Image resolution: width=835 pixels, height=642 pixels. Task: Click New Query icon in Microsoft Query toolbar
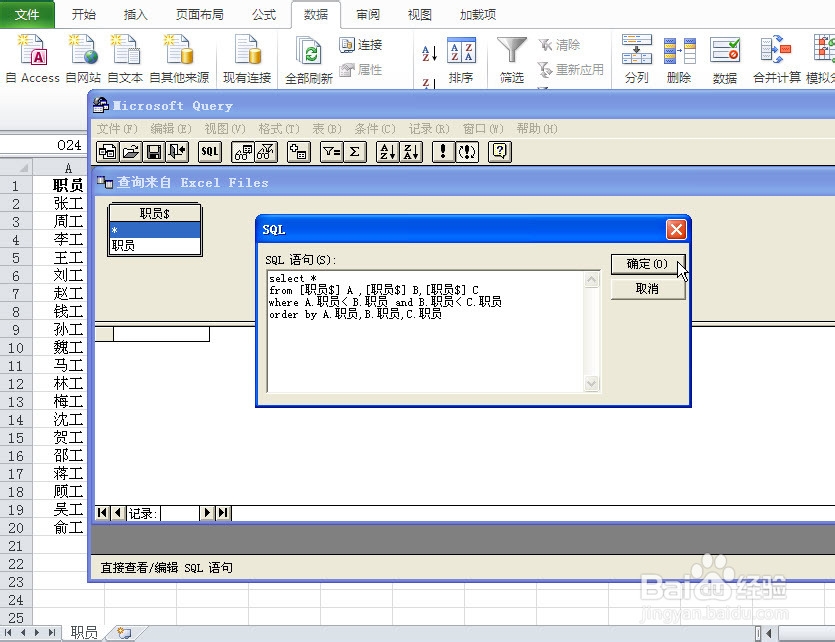(108, 152)
